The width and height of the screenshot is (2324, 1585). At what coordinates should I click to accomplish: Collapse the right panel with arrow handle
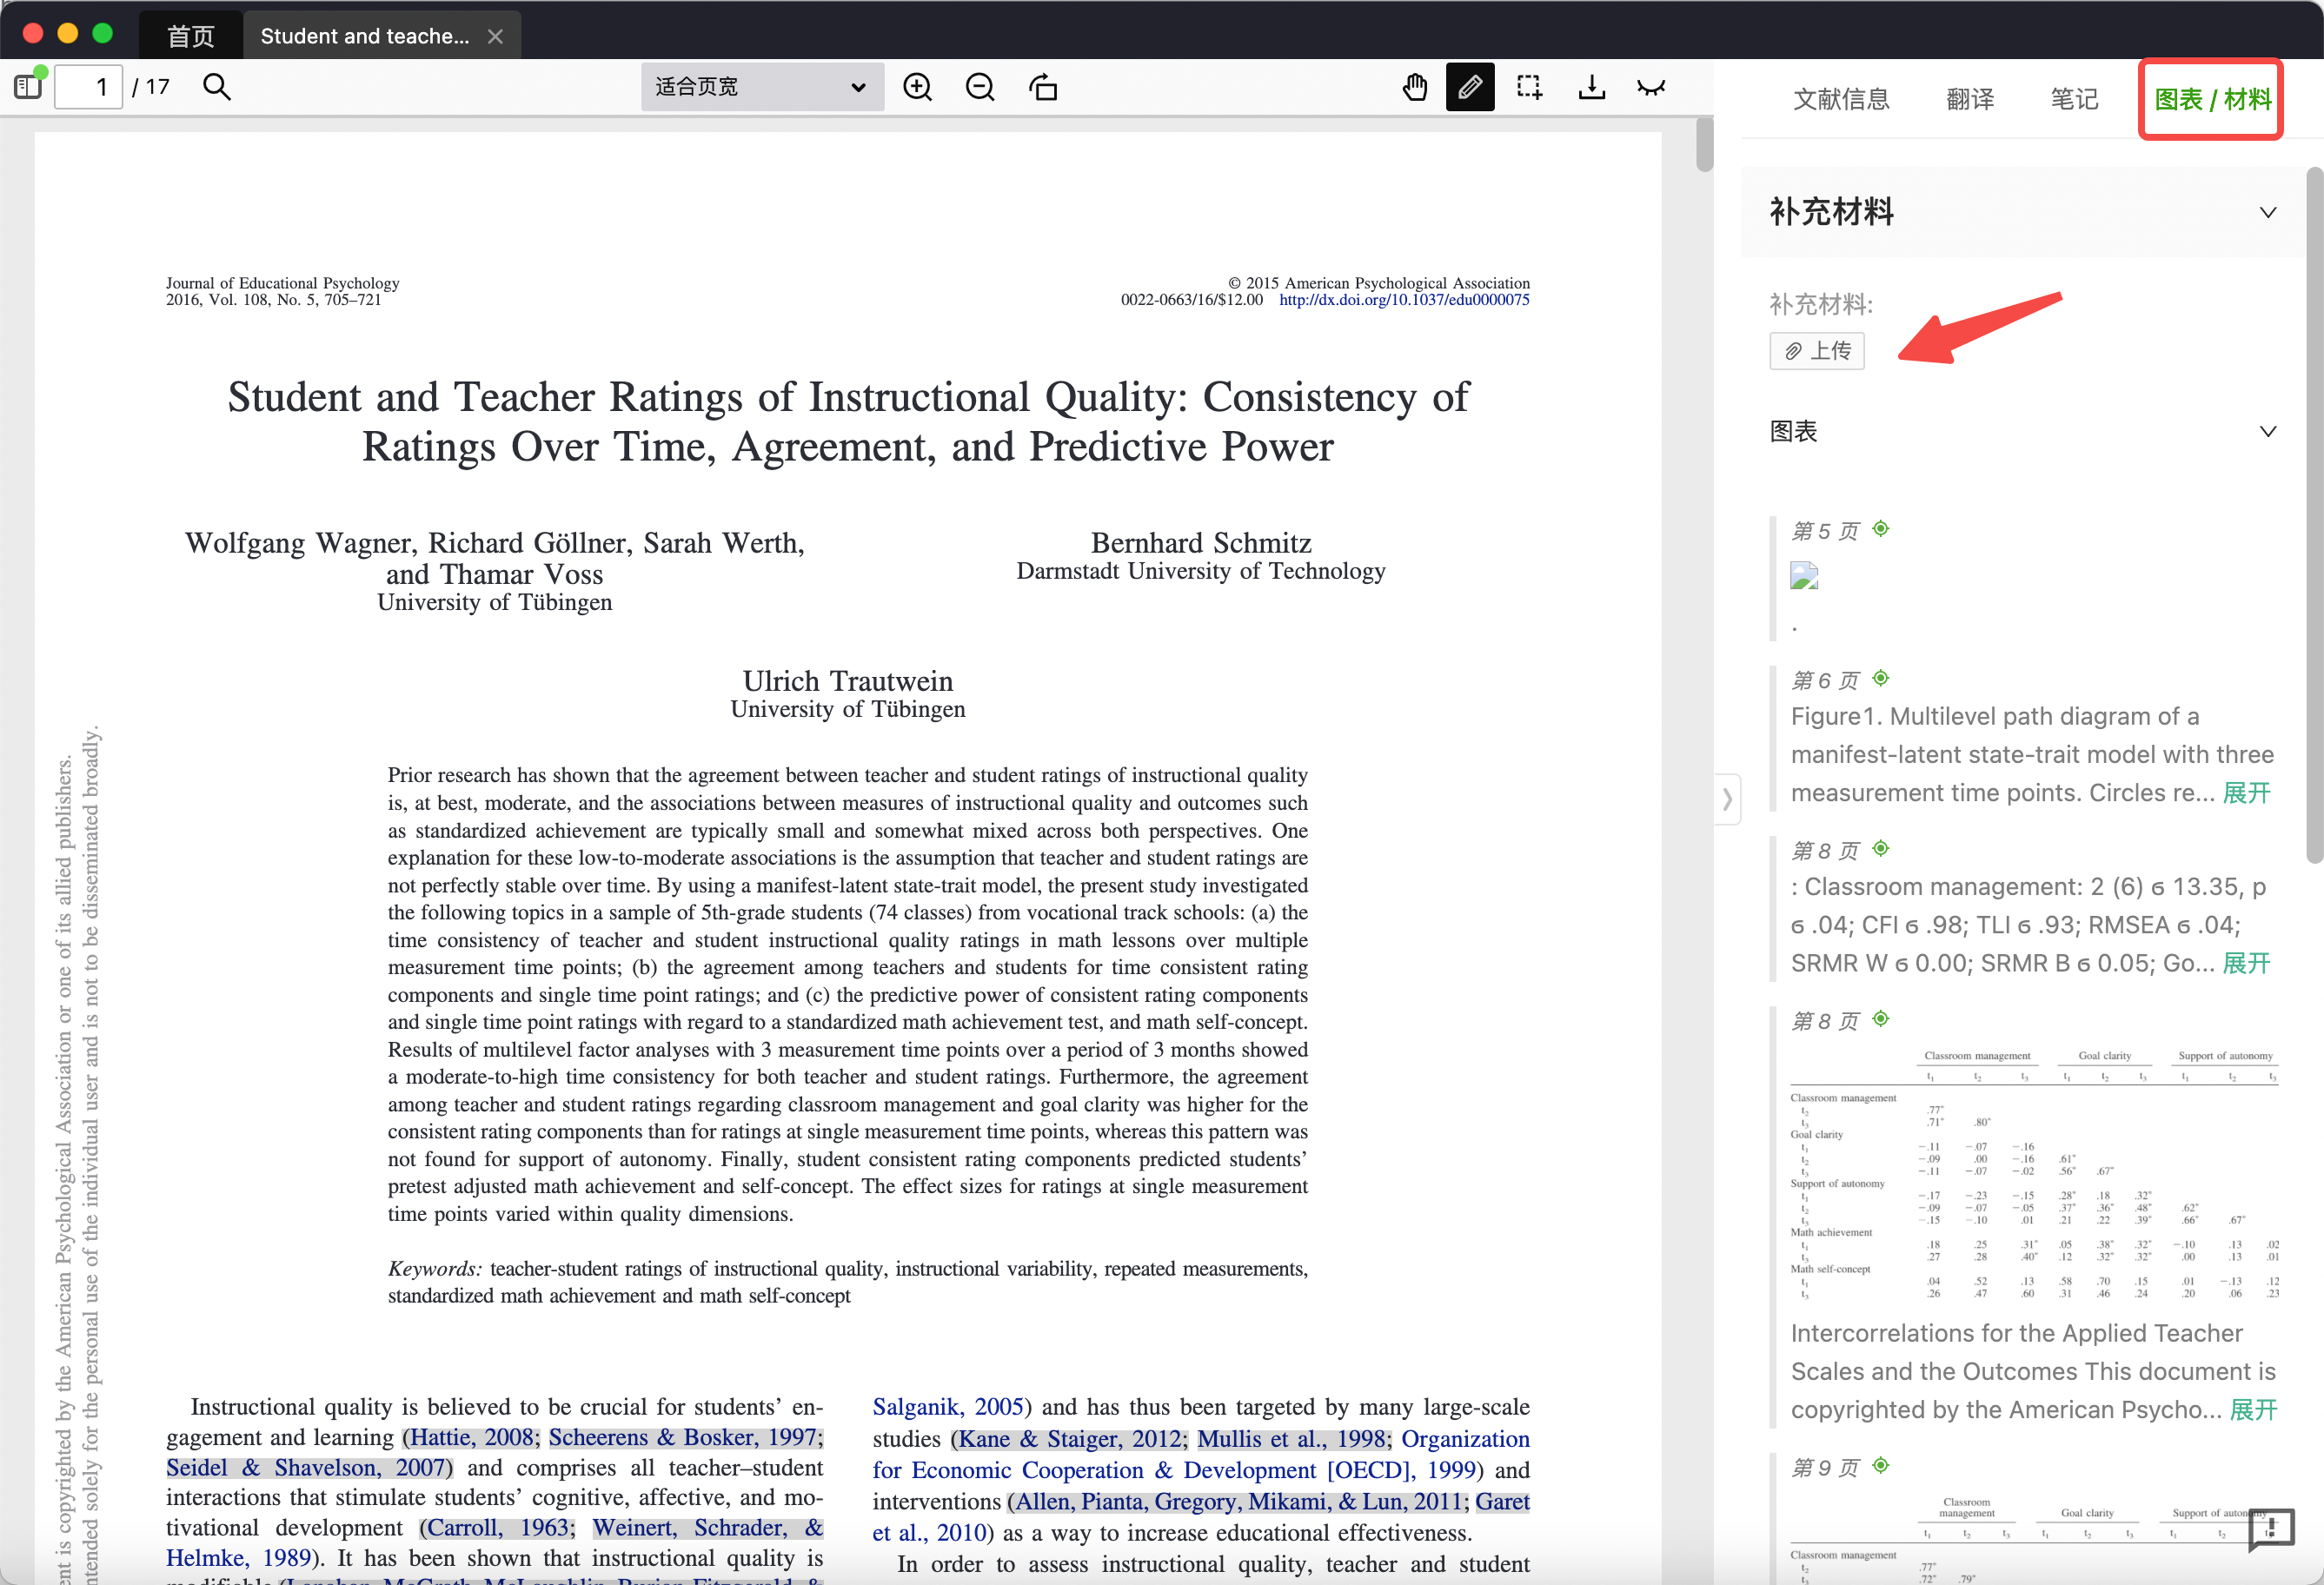click(x=1727, y=799)
